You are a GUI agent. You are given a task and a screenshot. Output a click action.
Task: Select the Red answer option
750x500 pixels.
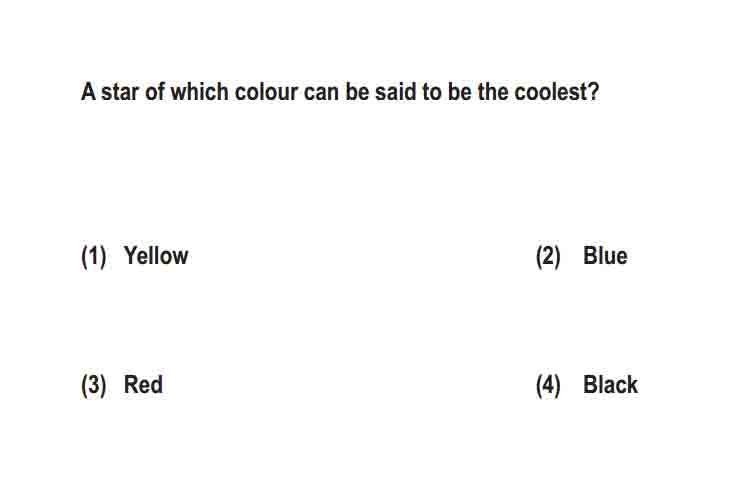pos(143,384)
